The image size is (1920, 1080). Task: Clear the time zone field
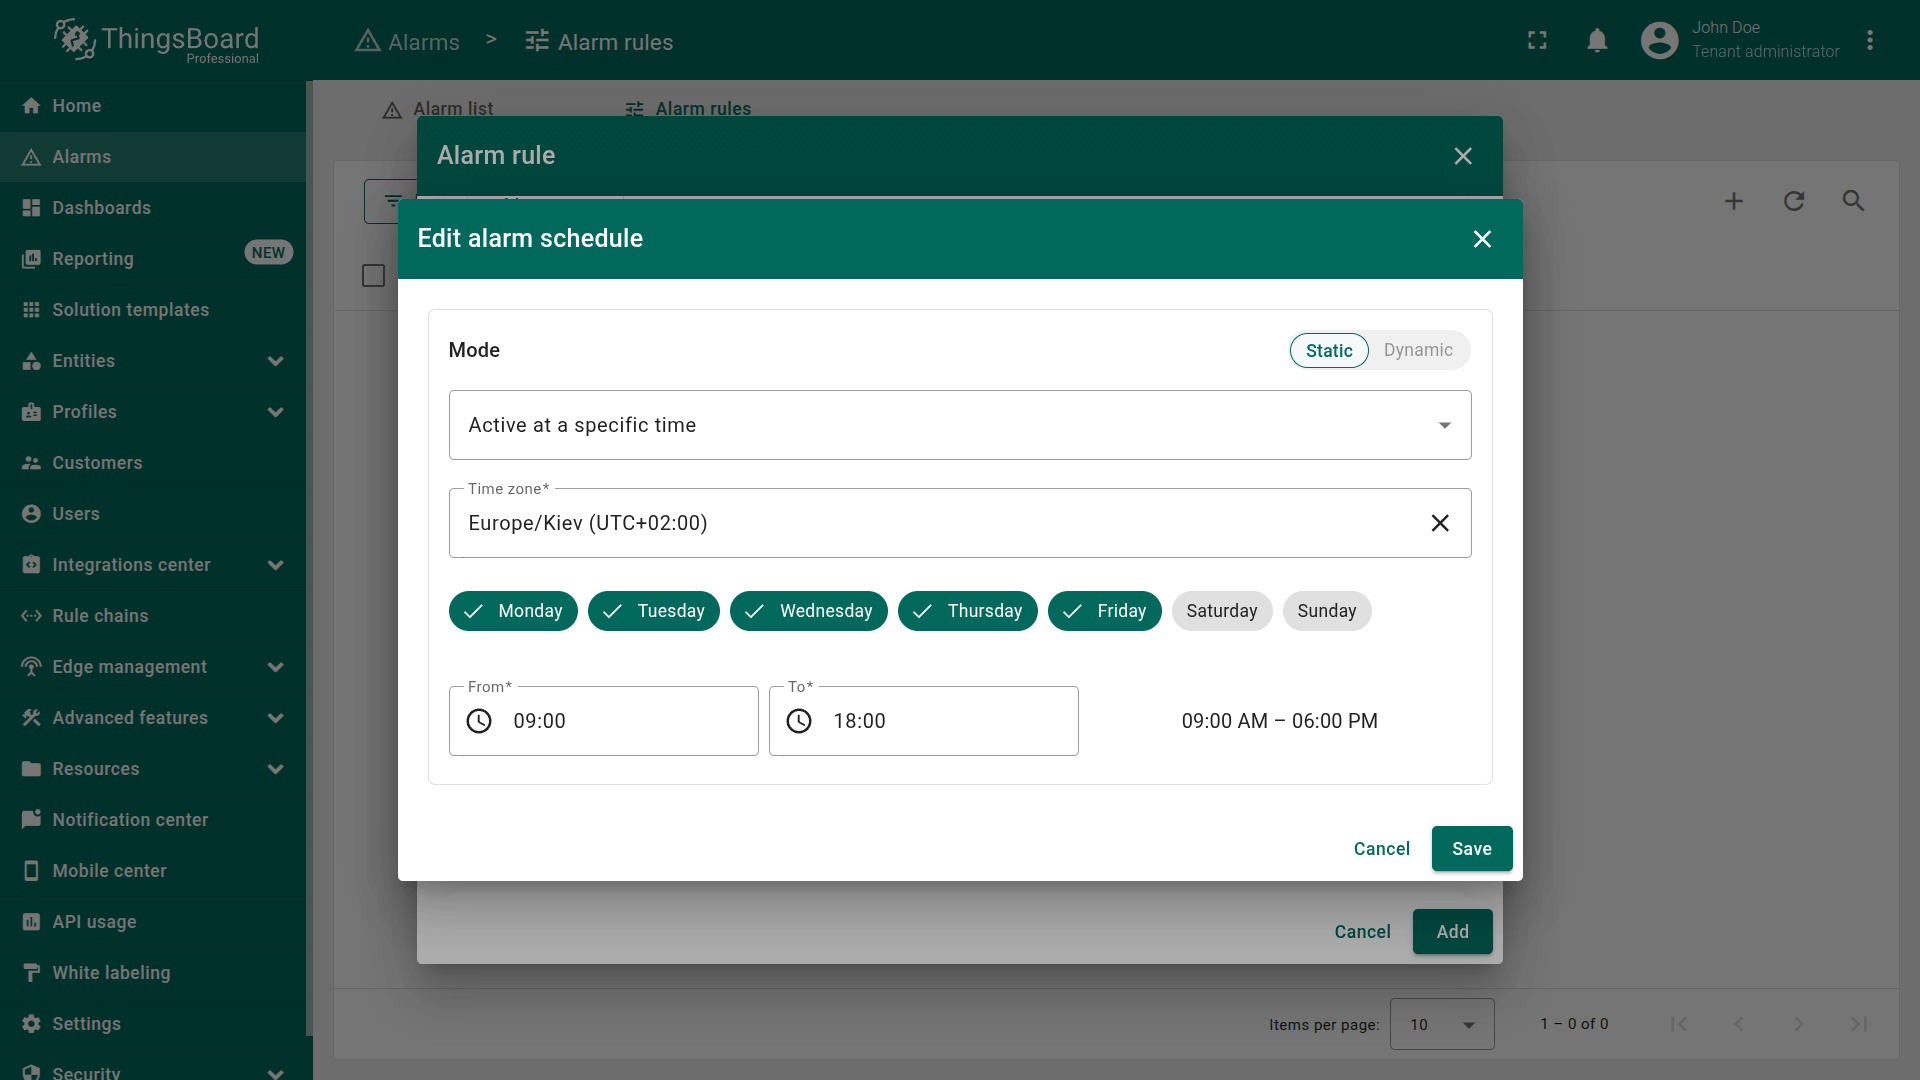[1439, 523]
